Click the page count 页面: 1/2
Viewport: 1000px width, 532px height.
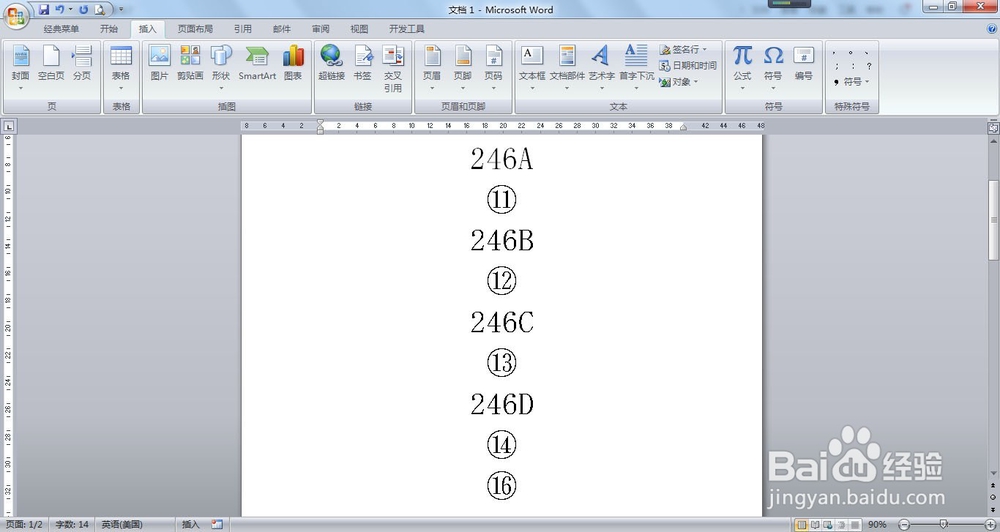point(24,524)
